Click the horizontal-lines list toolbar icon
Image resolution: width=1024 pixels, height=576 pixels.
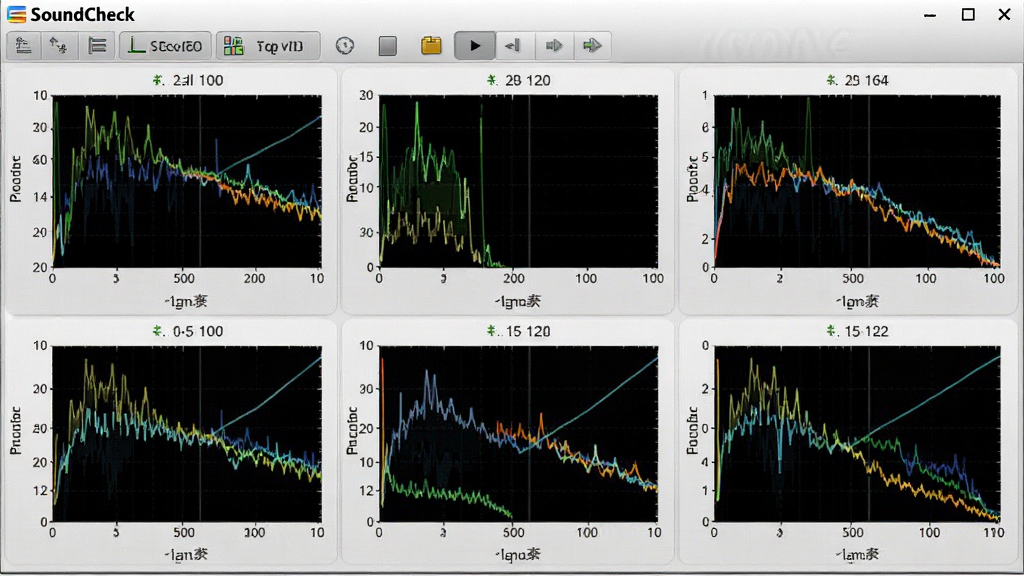[x=97, y=46]
